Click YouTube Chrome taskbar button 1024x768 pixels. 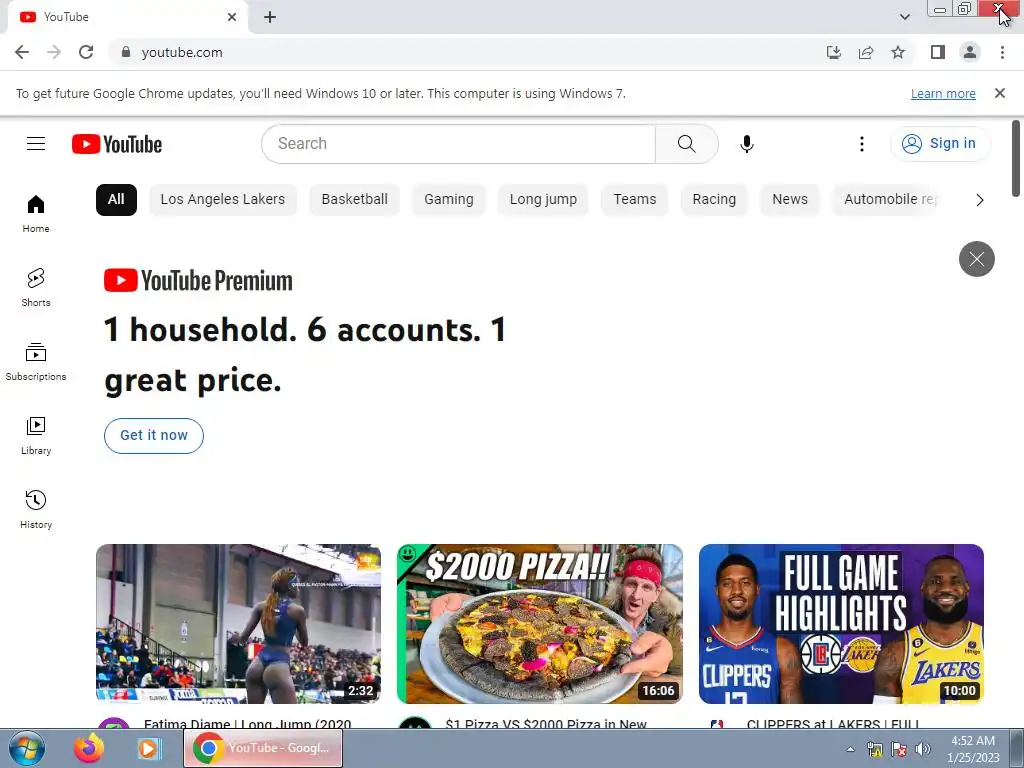click(x=263, y=748)
